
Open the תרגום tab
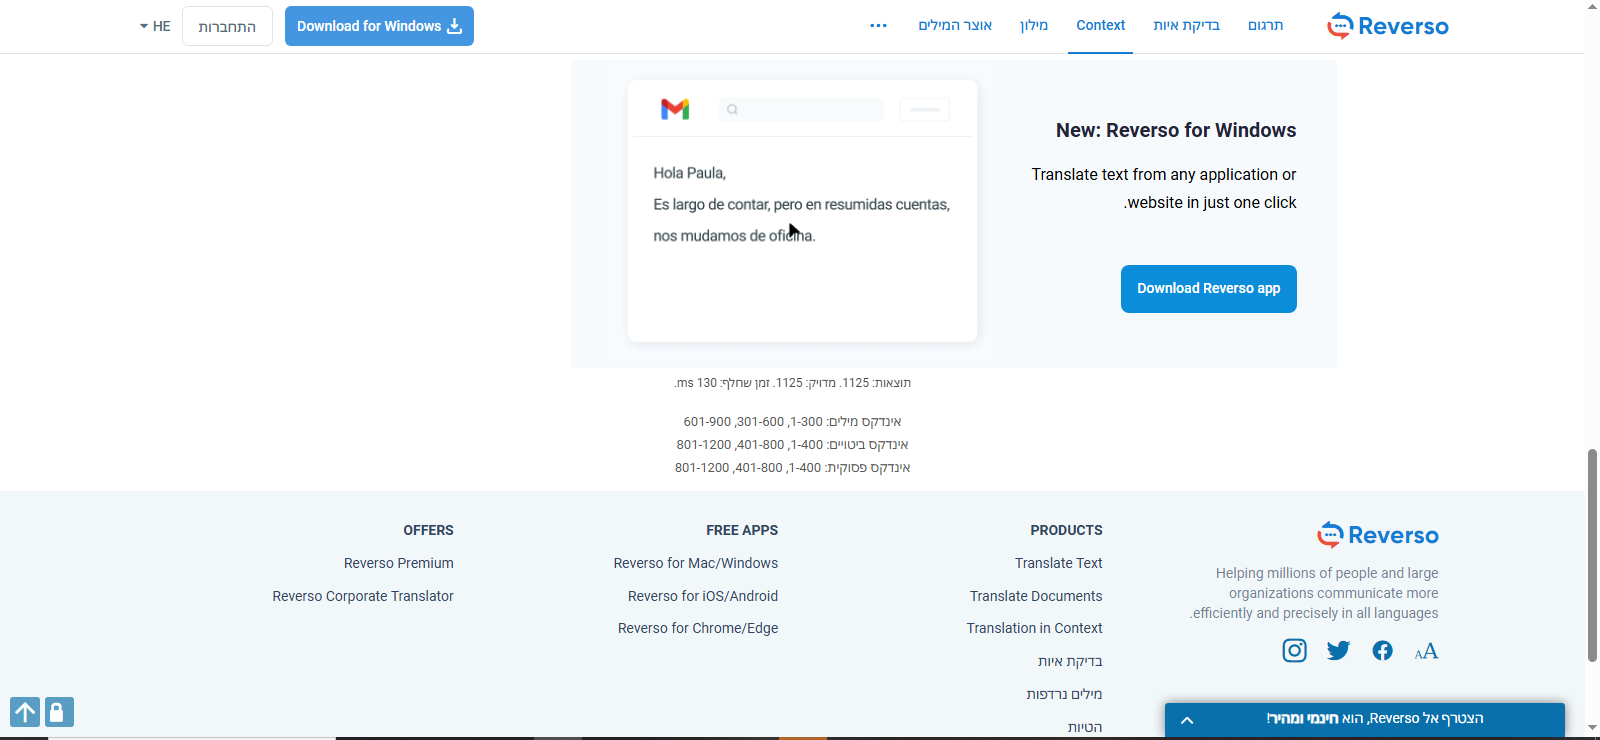click(x=1265, y=26)
